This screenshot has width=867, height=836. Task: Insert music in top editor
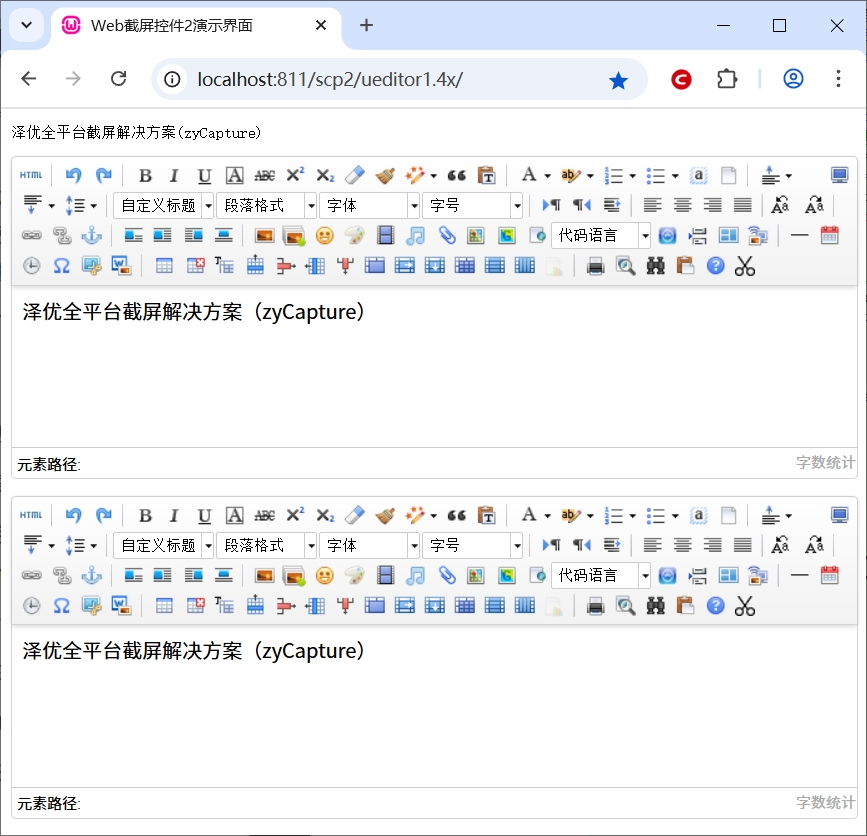(415, 236)
